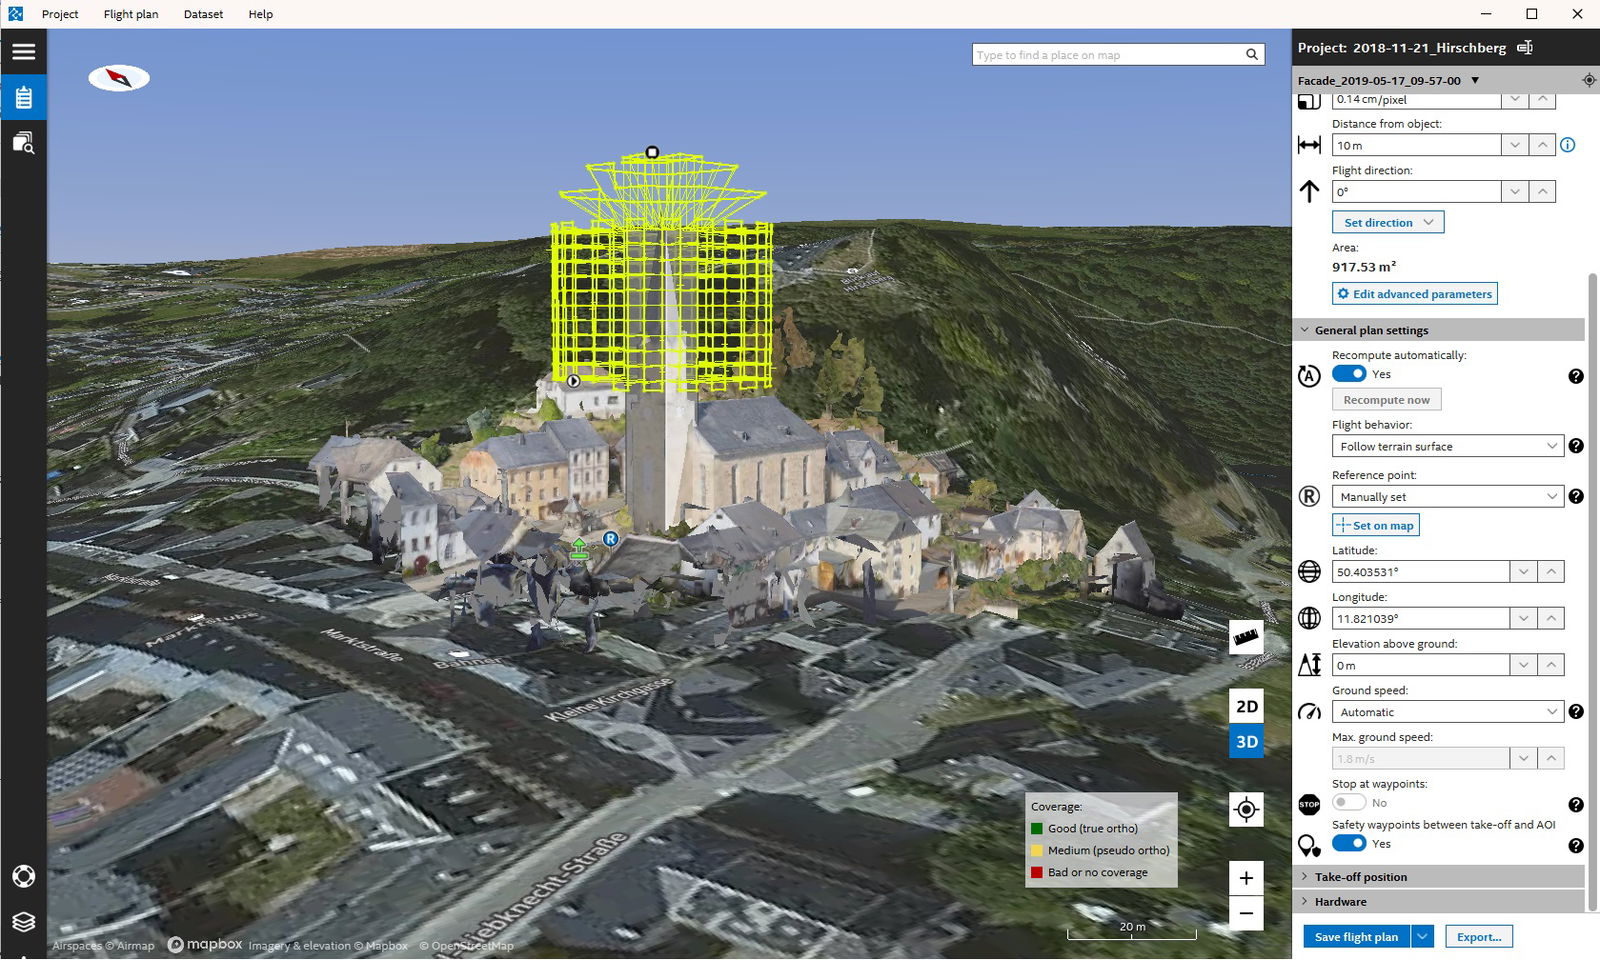Enable Stop at waypoints
Screen dimensions: 1600x960
tap(1348, 802)
